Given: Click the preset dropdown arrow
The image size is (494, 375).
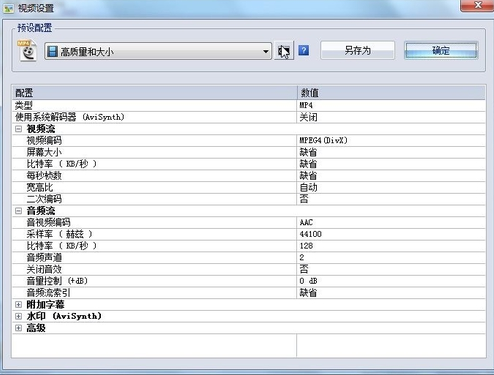Looking at the screenshot, I should click(266, 51).
